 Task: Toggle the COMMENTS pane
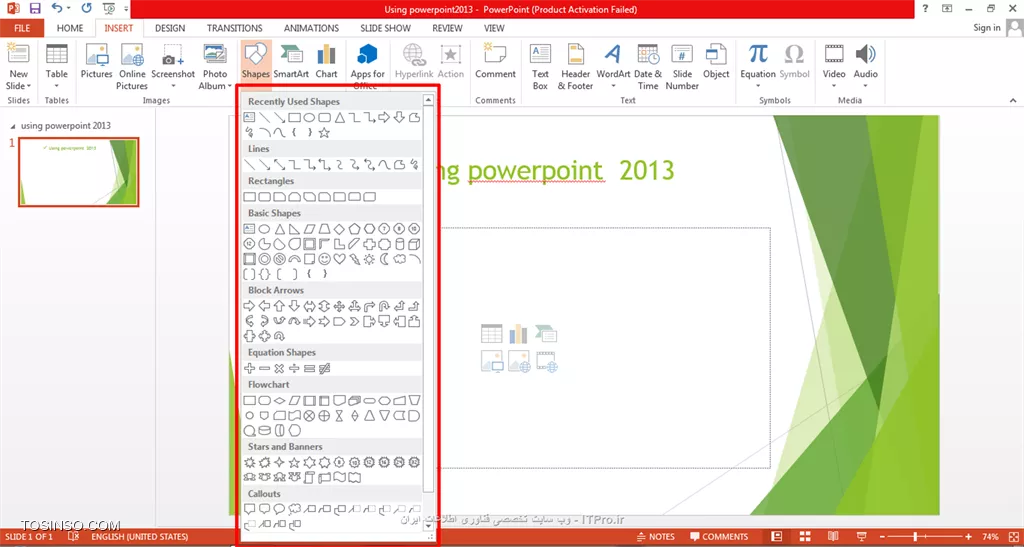tap(718, 537)
